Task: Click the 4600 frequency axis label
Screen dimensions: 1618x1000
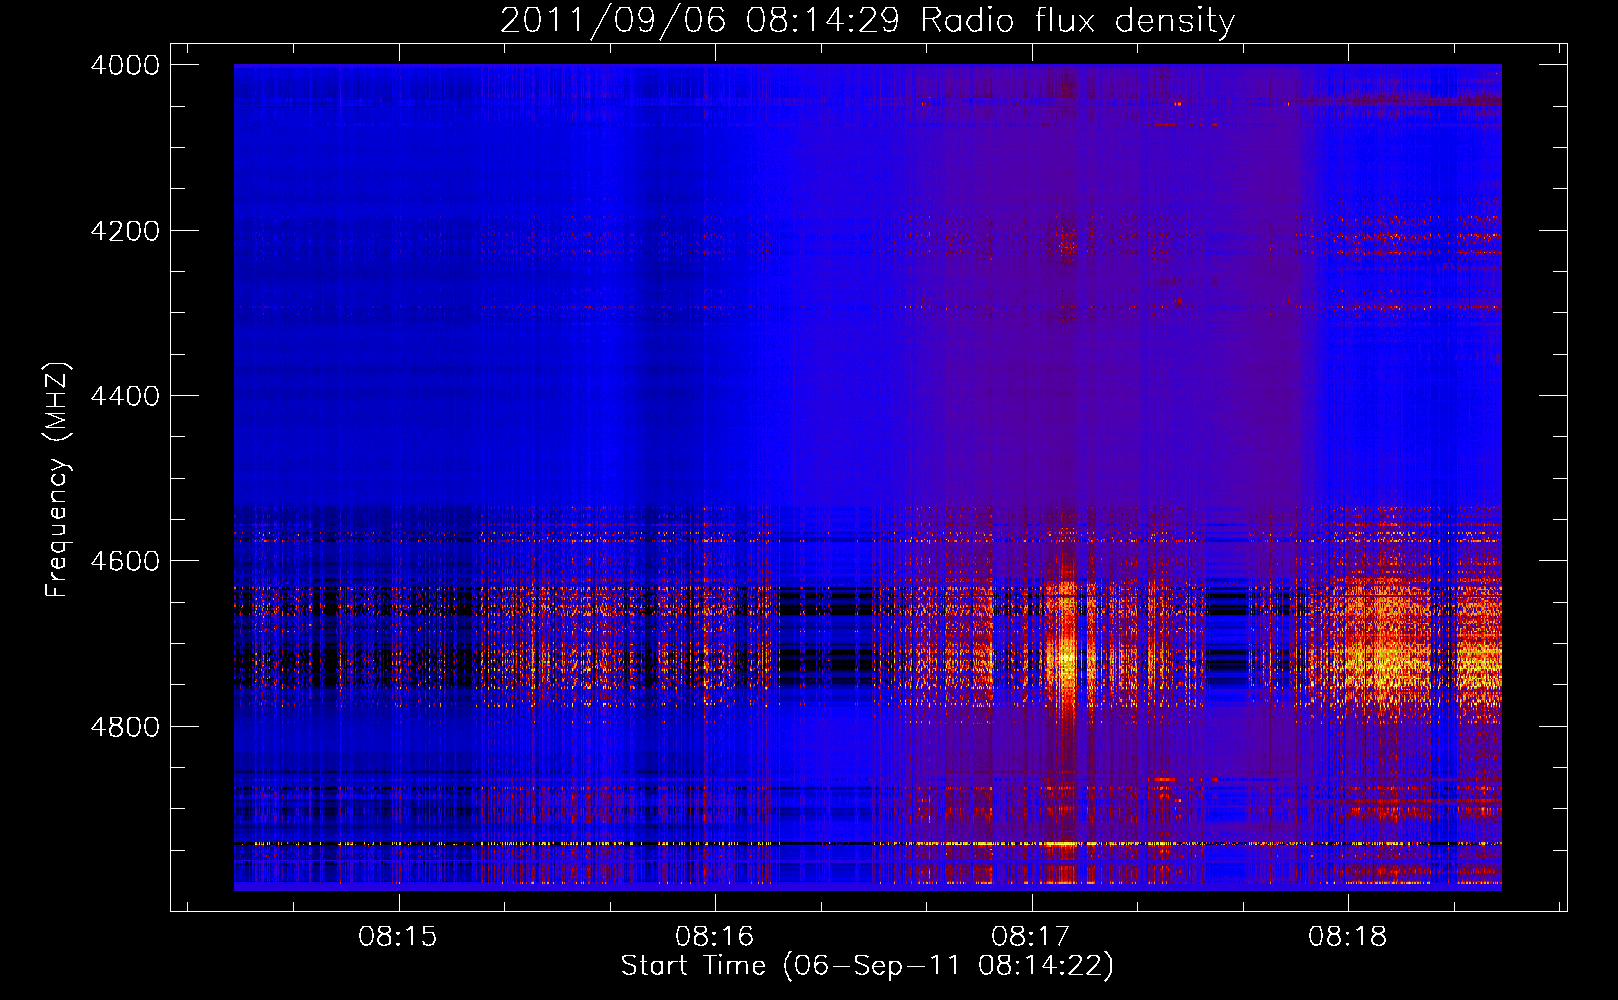Action: tap(125, 561)
